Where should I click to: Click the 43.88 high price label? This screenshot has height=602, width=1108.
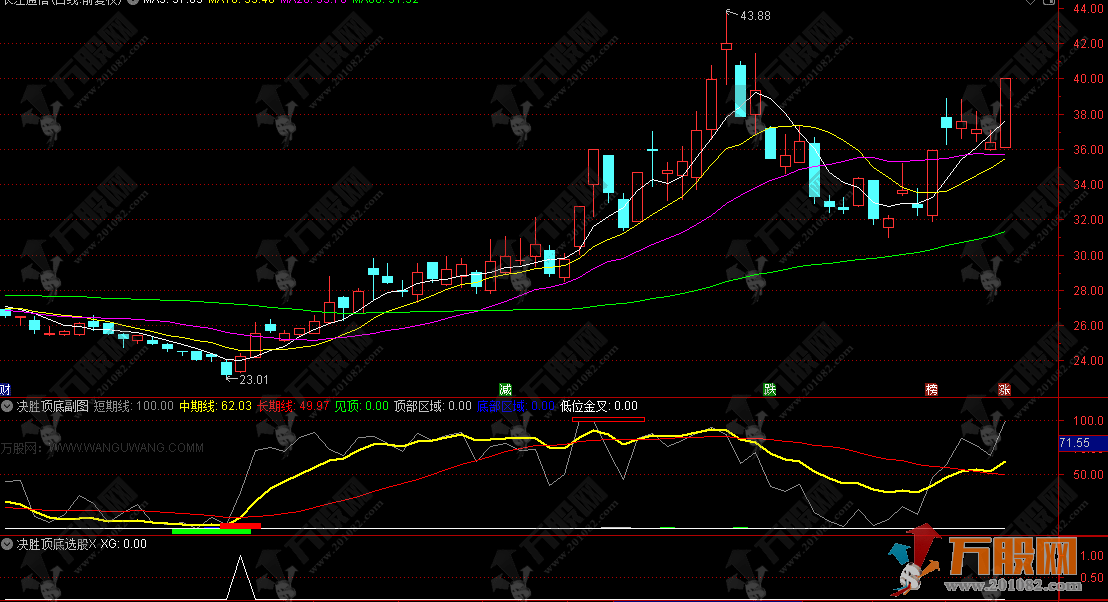click(x=755, y=15)
